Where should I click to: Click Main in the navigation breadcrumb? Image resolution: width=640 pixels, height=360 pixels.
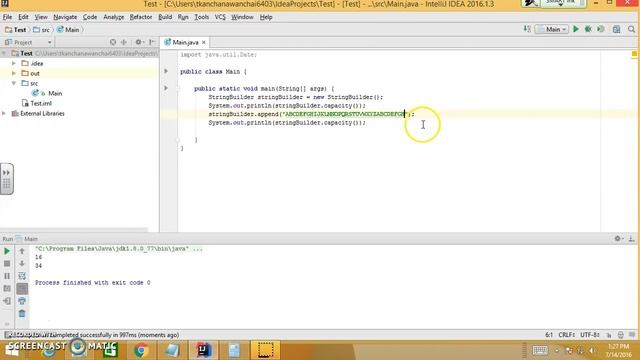pos(68,30)
